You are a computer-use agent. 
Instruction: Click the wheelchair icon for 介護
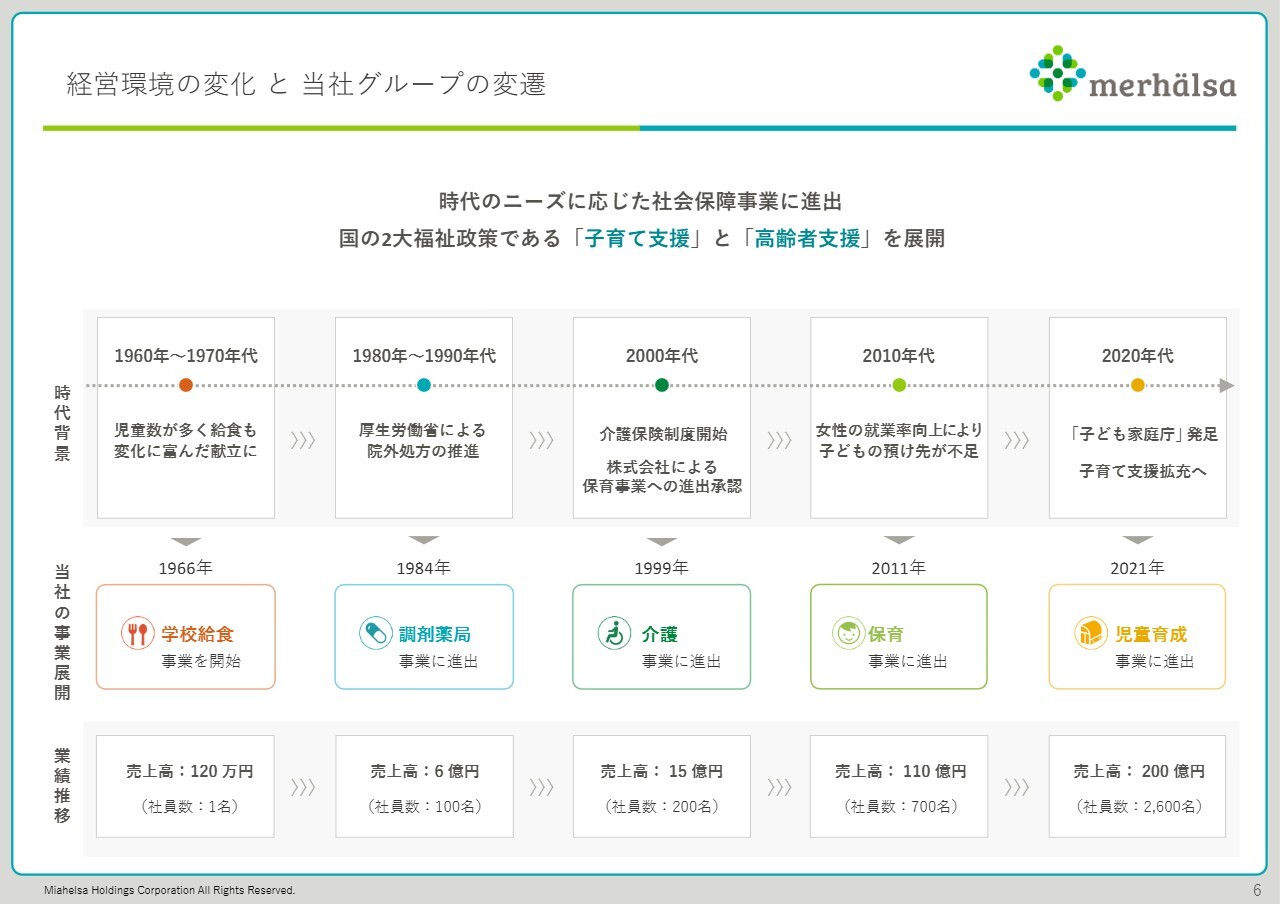click(x=614, y=633)
